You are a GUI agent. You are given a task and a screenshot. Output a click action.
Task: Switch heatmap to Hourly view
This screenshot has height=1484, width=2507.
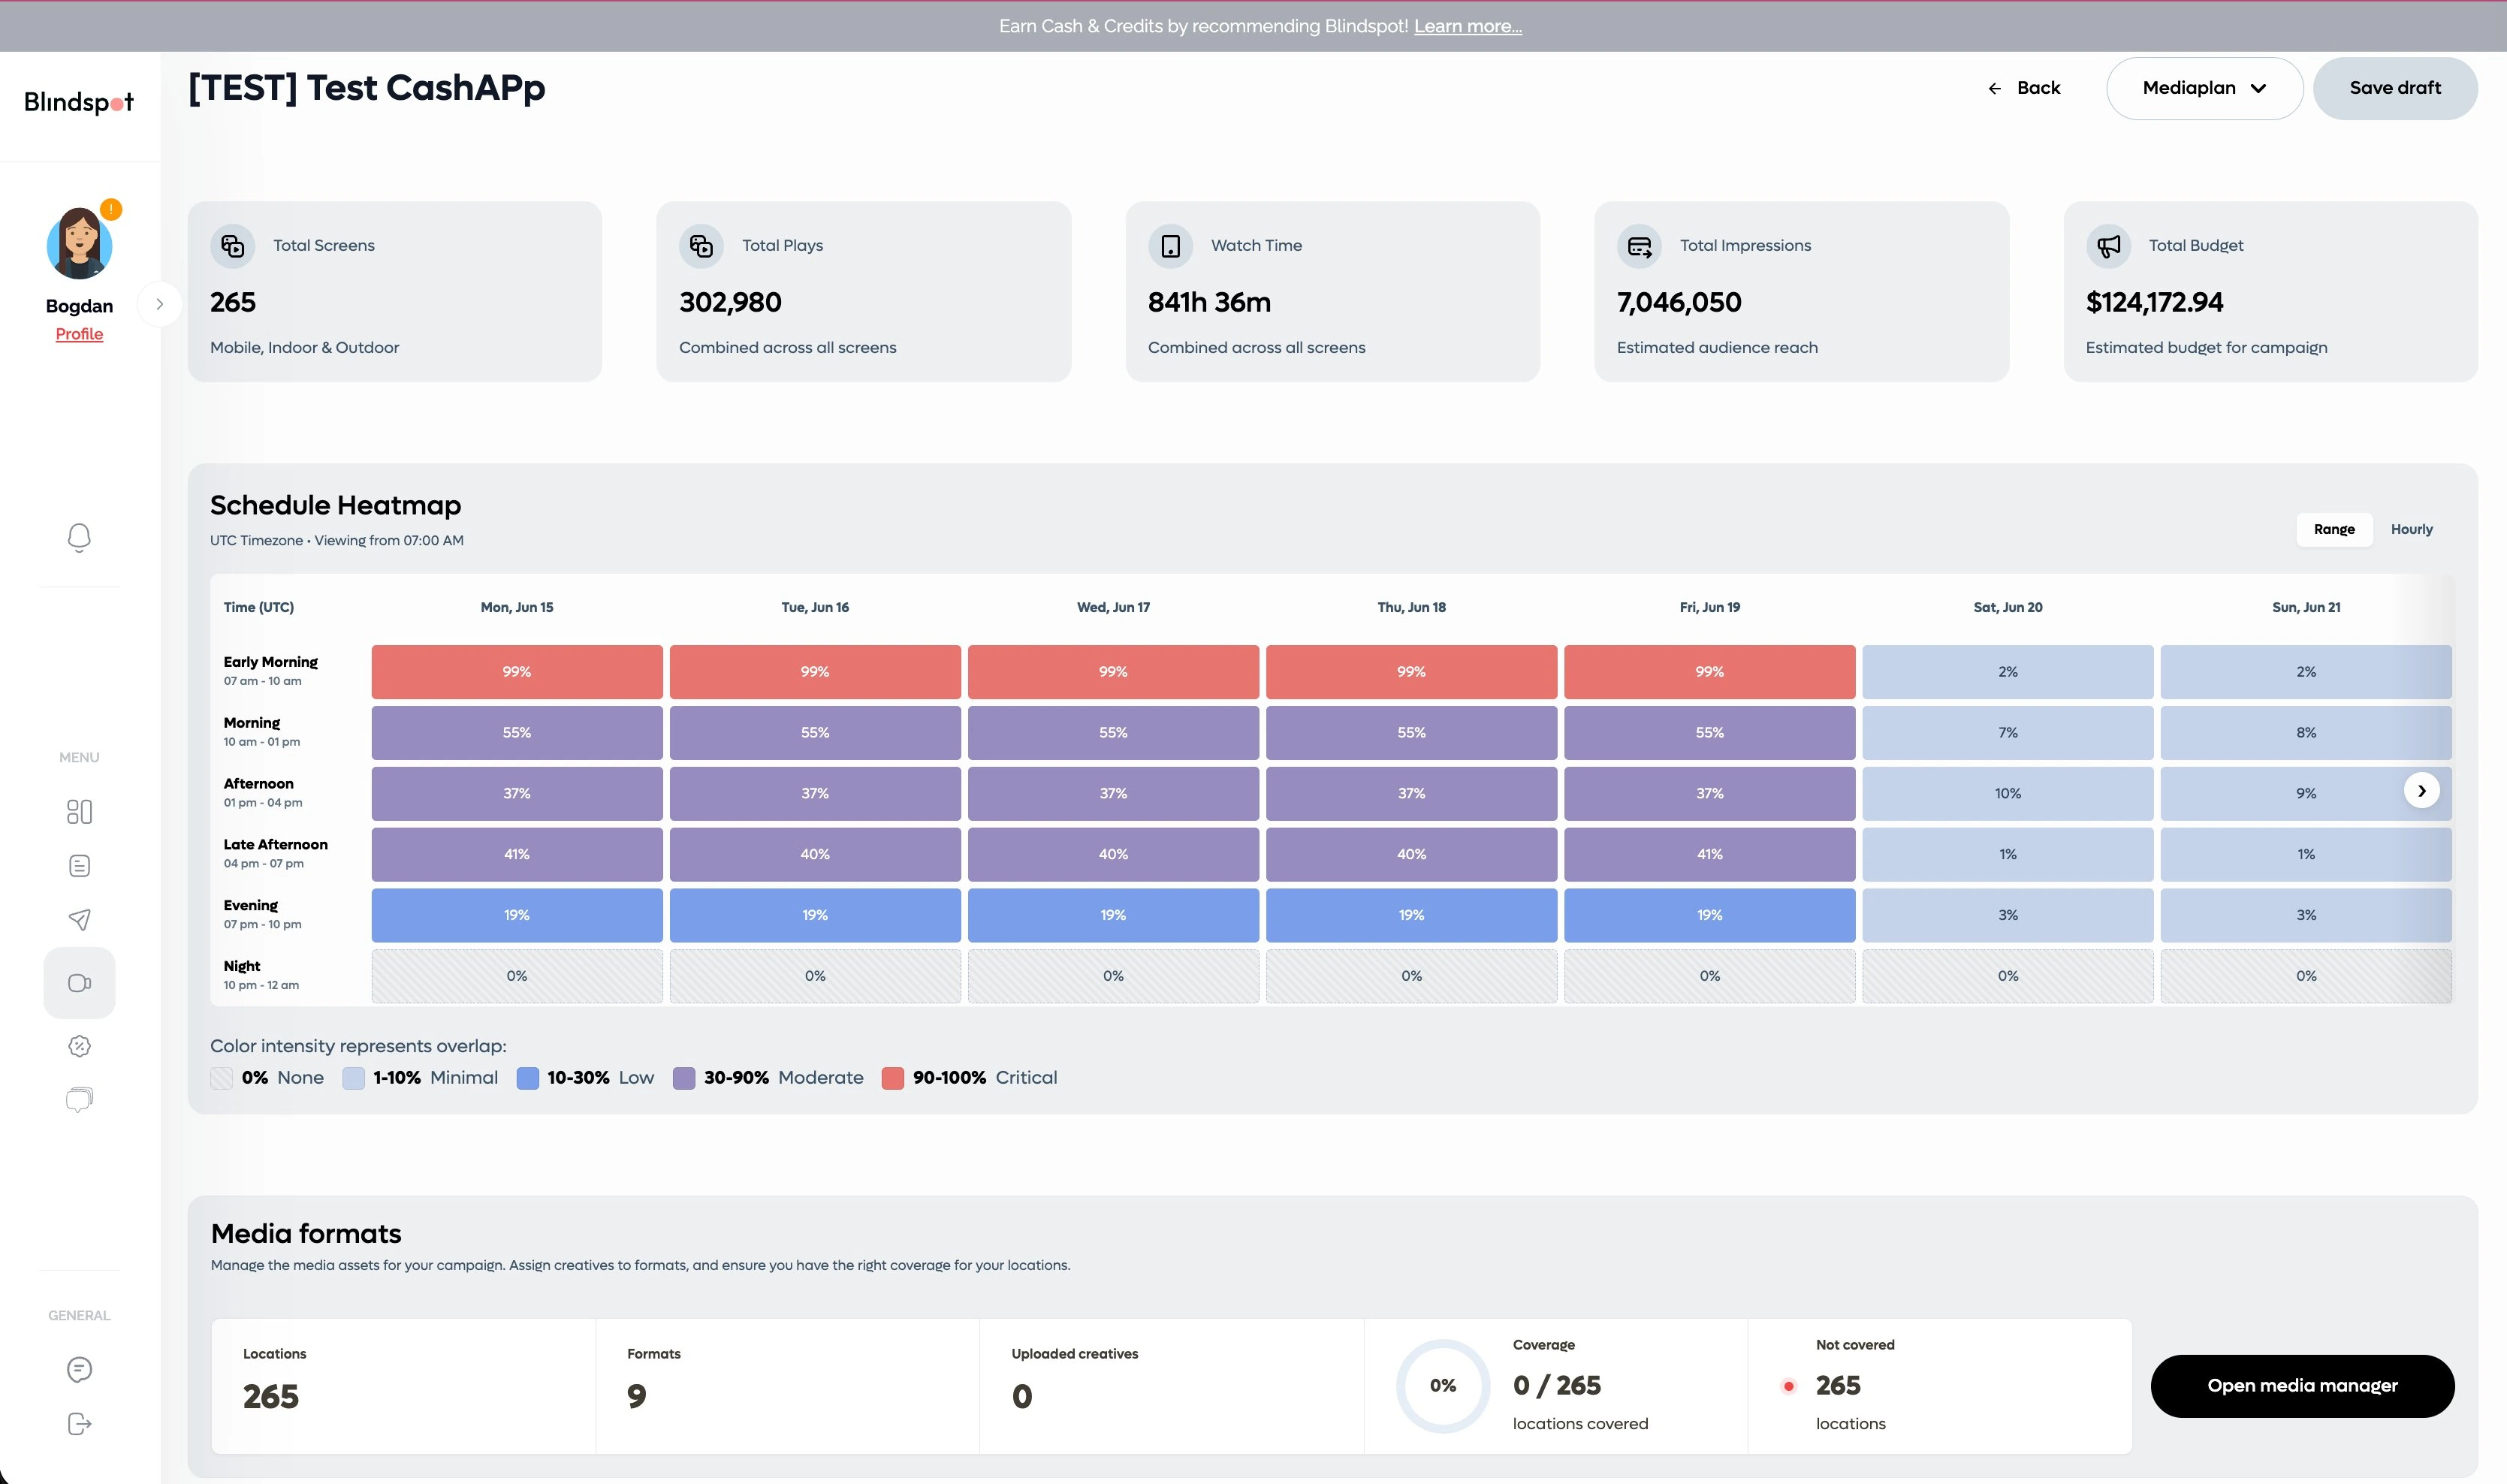[x=2411, y=529]
